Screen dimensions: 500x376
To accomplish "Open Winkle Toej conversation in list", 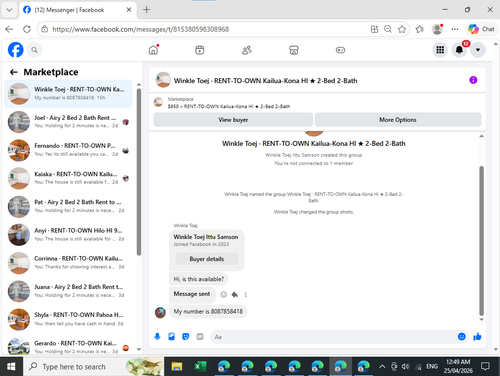I will tap(68, 94).
